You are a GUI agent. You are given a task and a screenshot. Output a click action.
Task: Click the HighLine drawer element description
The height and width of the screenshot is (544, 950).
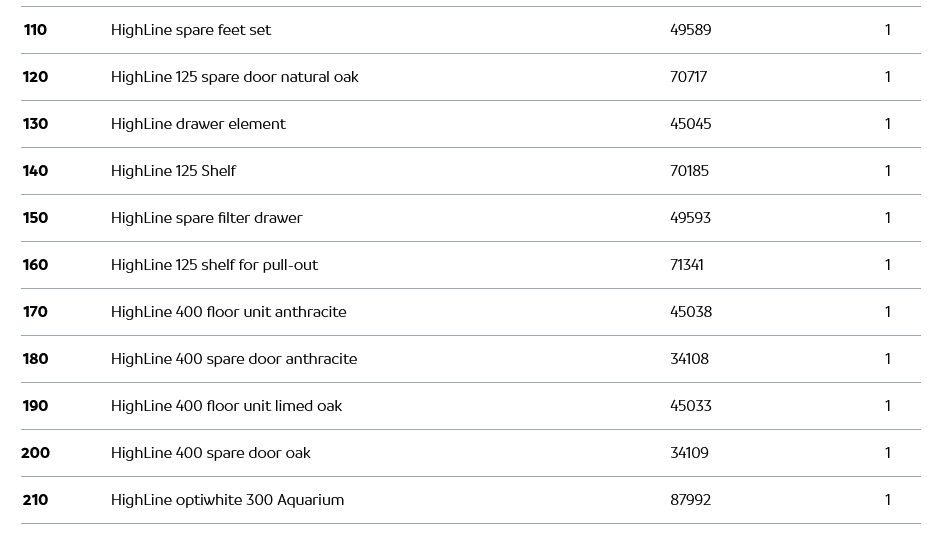coord(198,124)
